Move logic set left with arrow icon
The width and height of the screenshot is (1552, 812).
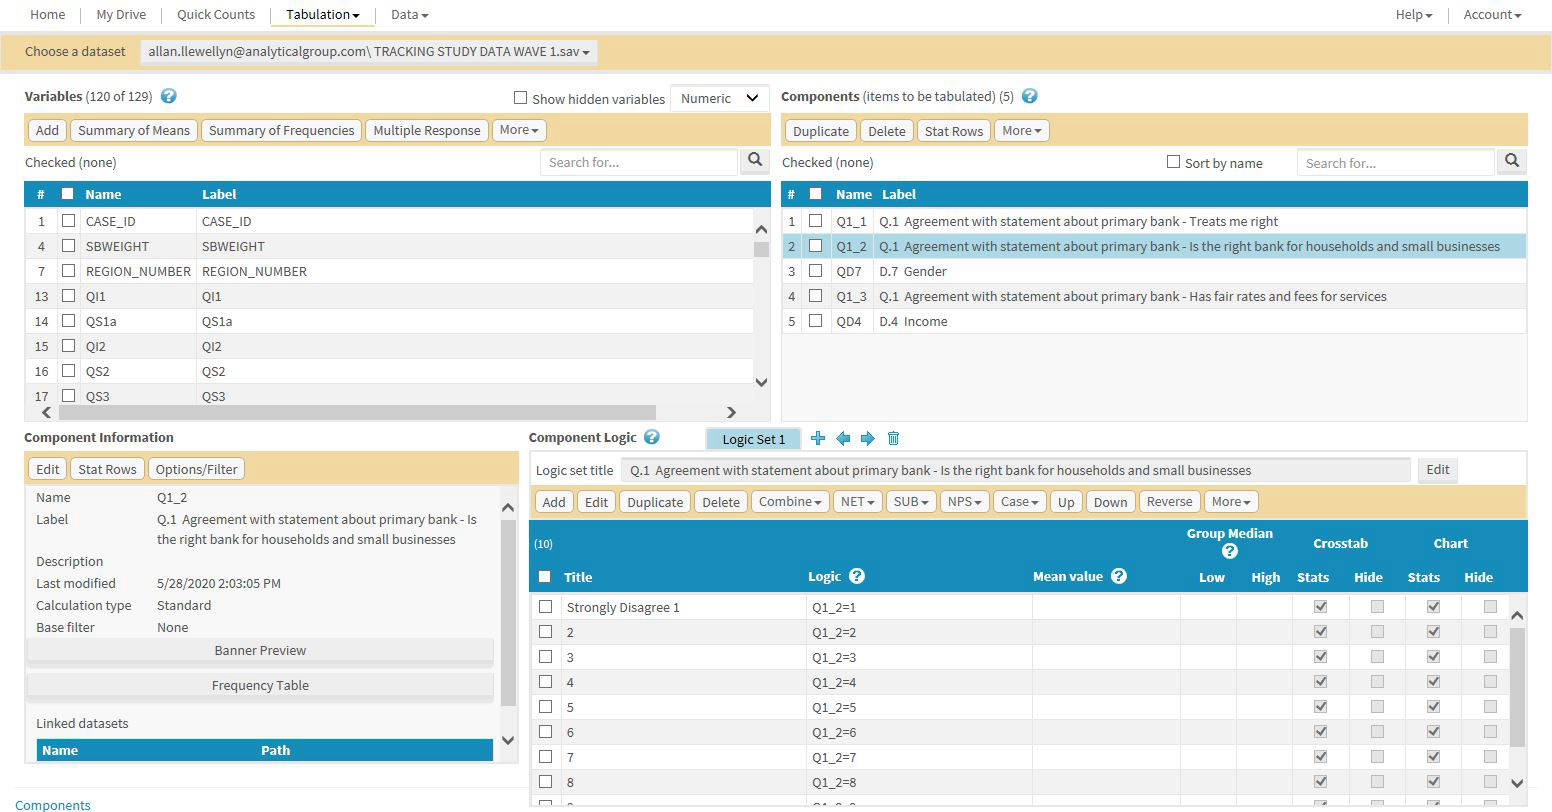point(843,438)
